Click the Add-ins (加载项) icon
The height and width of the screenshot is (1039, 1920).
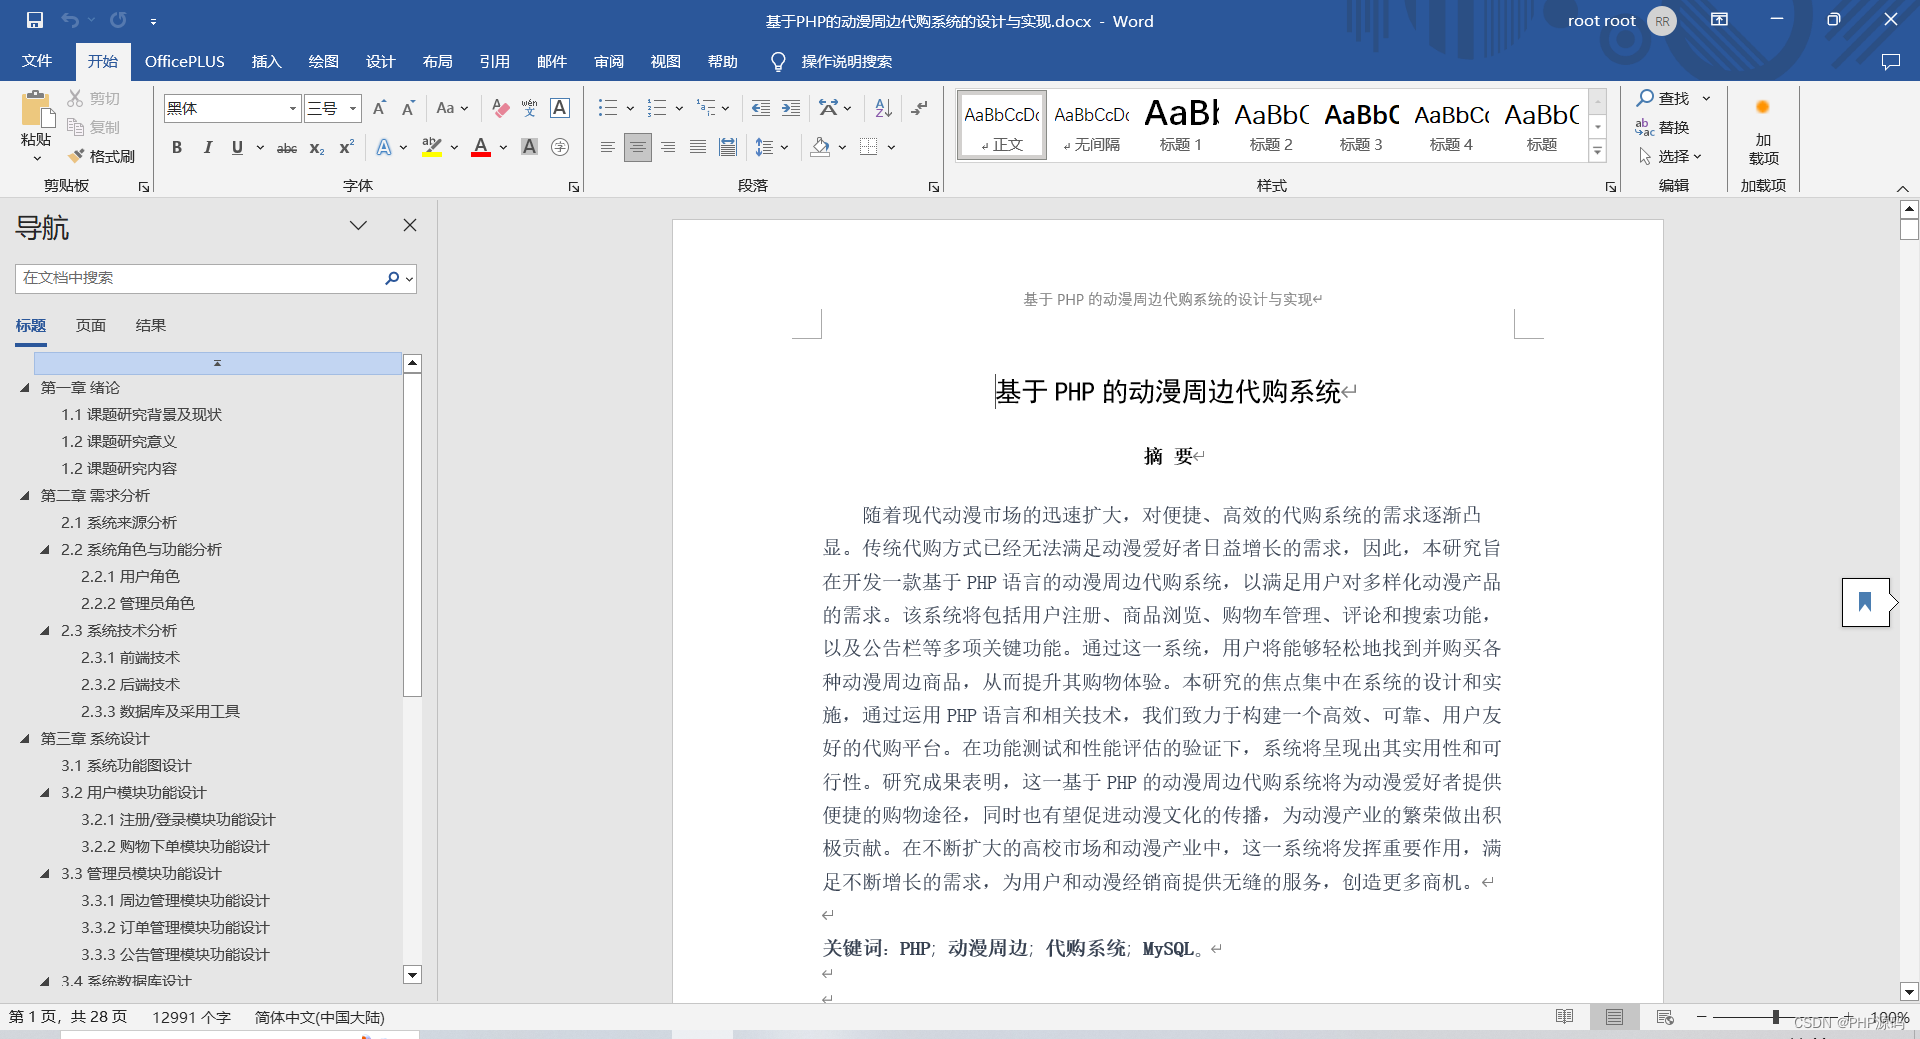[x=1763, y=130]
